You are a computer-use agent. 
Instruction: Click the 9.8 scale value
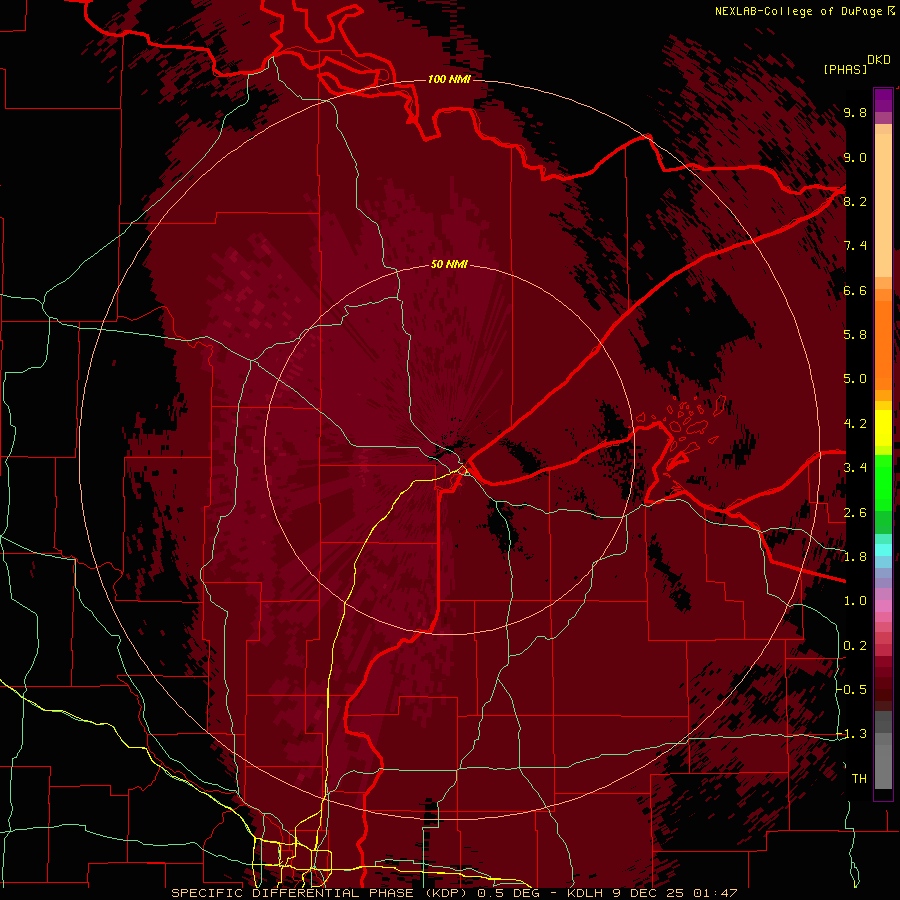[855, 112]
